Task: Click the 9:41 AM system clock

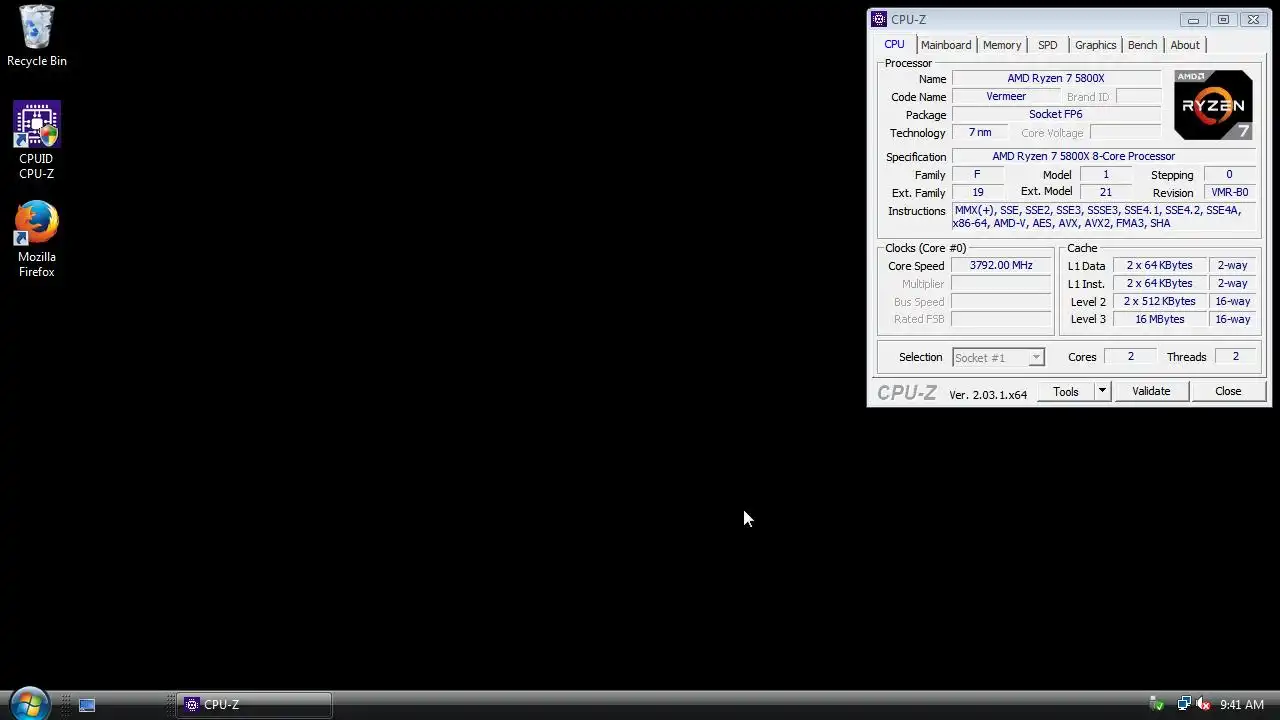Action: point(1242,705)
